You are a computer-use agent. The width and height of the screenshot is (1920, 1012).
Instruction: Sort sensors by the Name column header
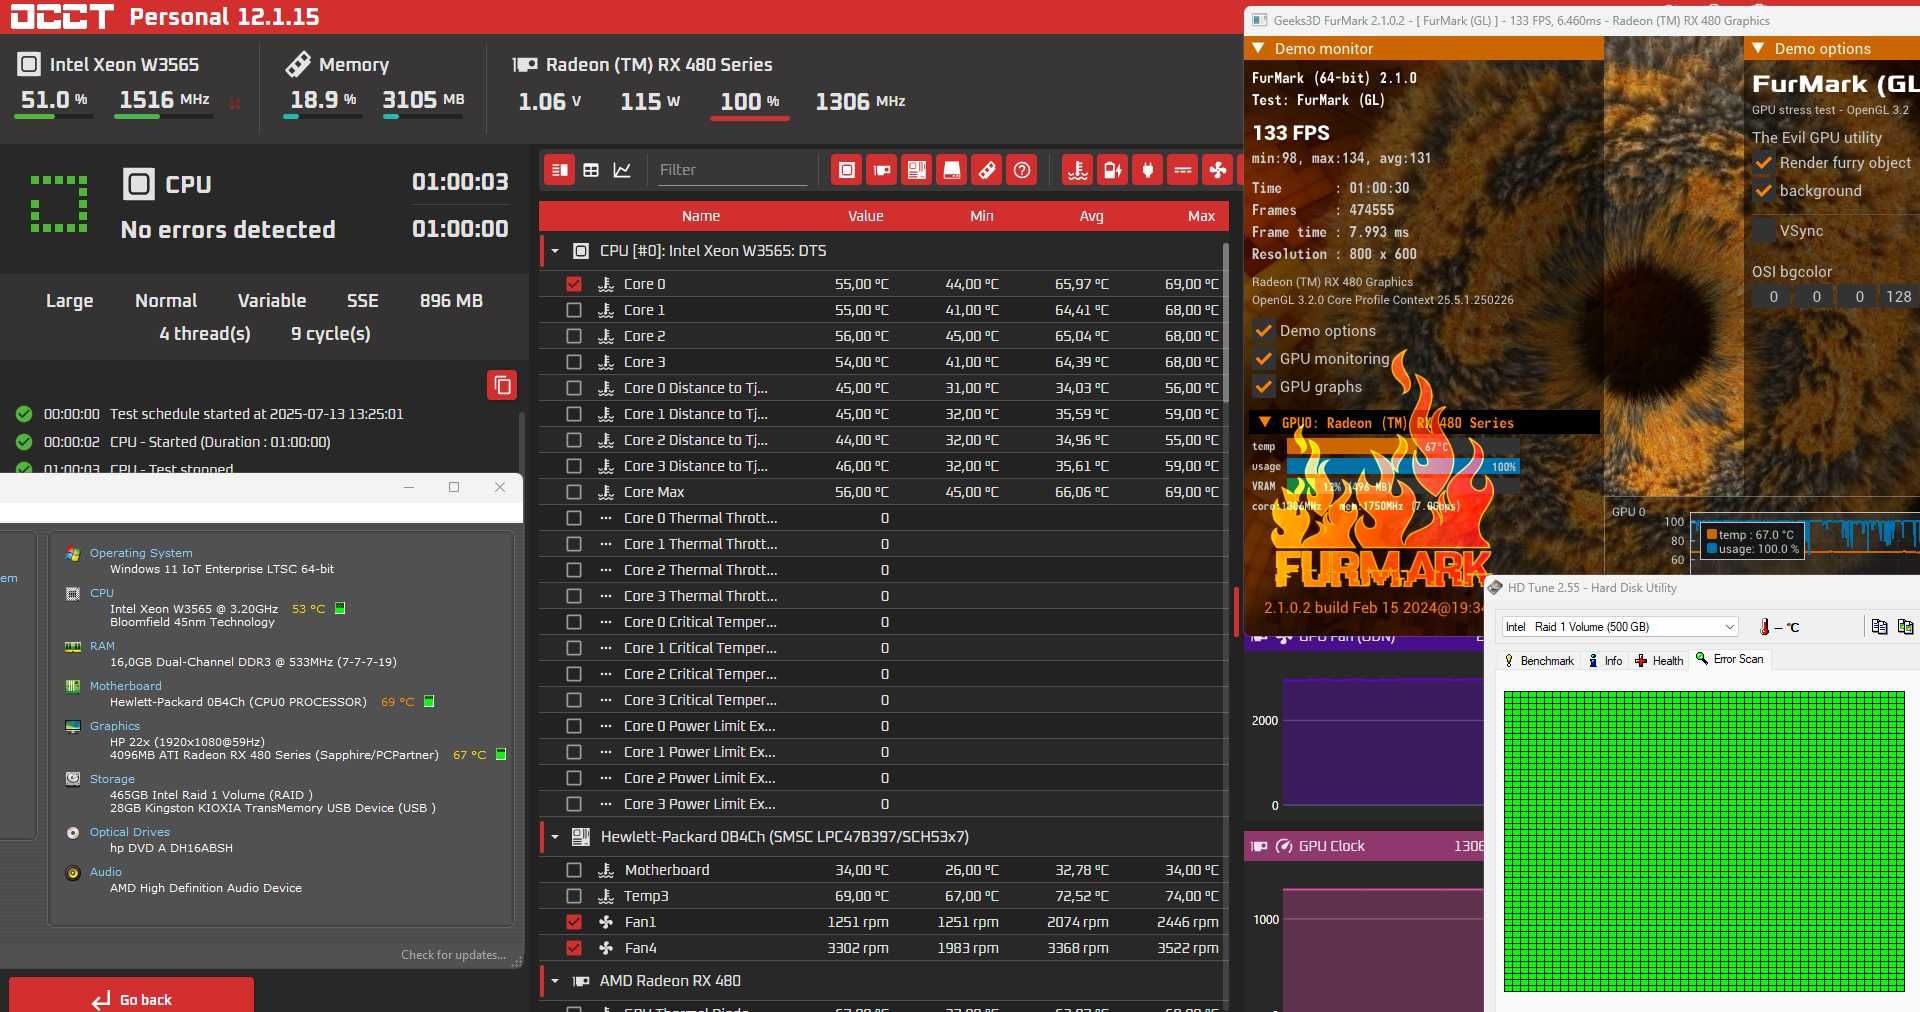point(701,216)
